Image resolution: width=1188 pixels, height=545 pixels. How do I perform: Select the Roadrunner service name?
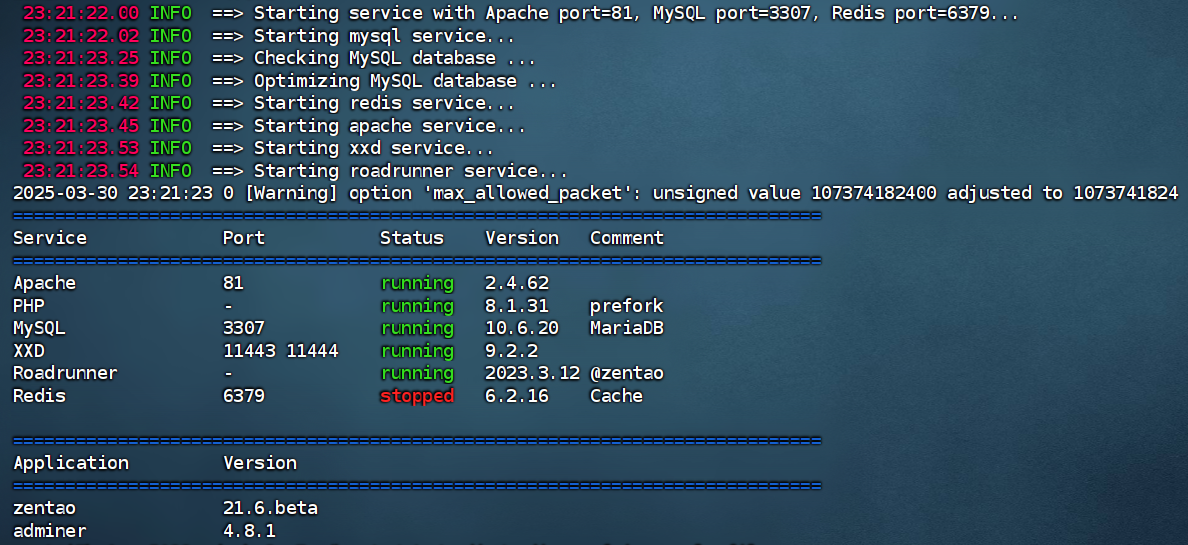coord(65,374)
